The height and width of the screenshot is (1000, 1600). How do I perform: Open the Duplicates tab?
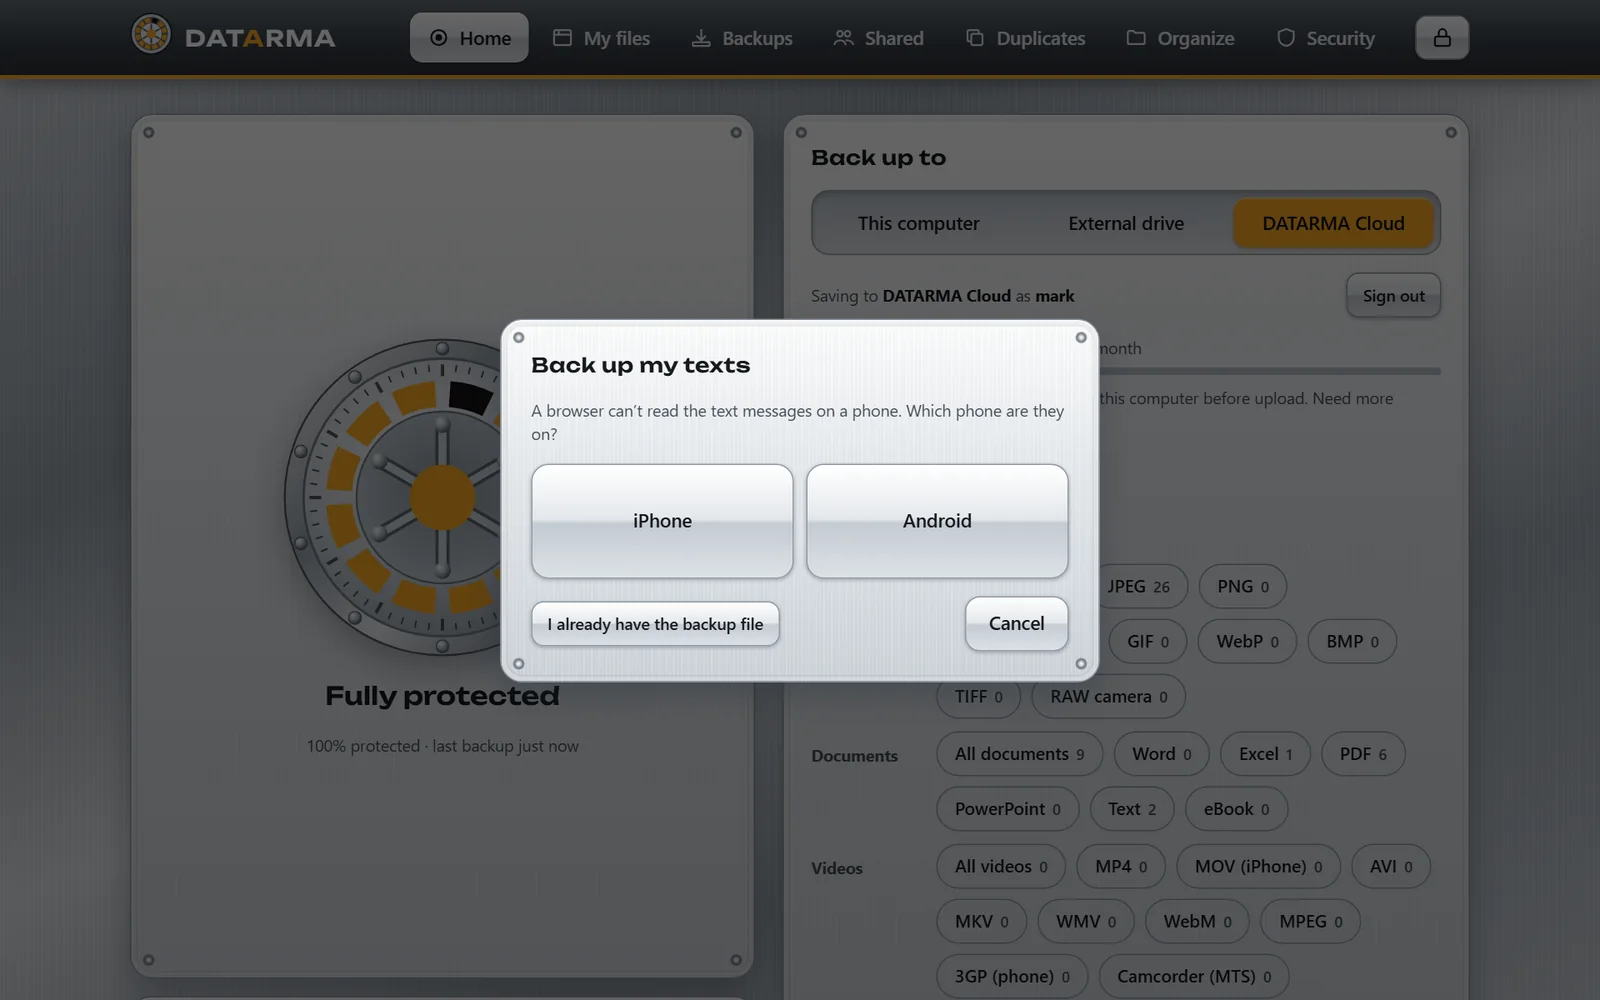click(1025, 38)
